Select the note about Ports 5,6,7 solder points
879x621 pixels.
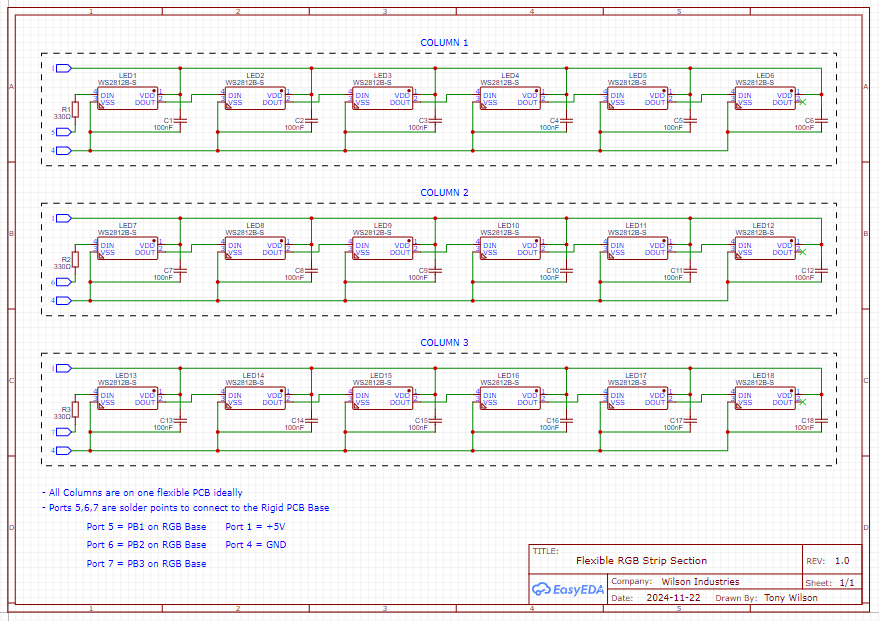(x=186, y=508)
